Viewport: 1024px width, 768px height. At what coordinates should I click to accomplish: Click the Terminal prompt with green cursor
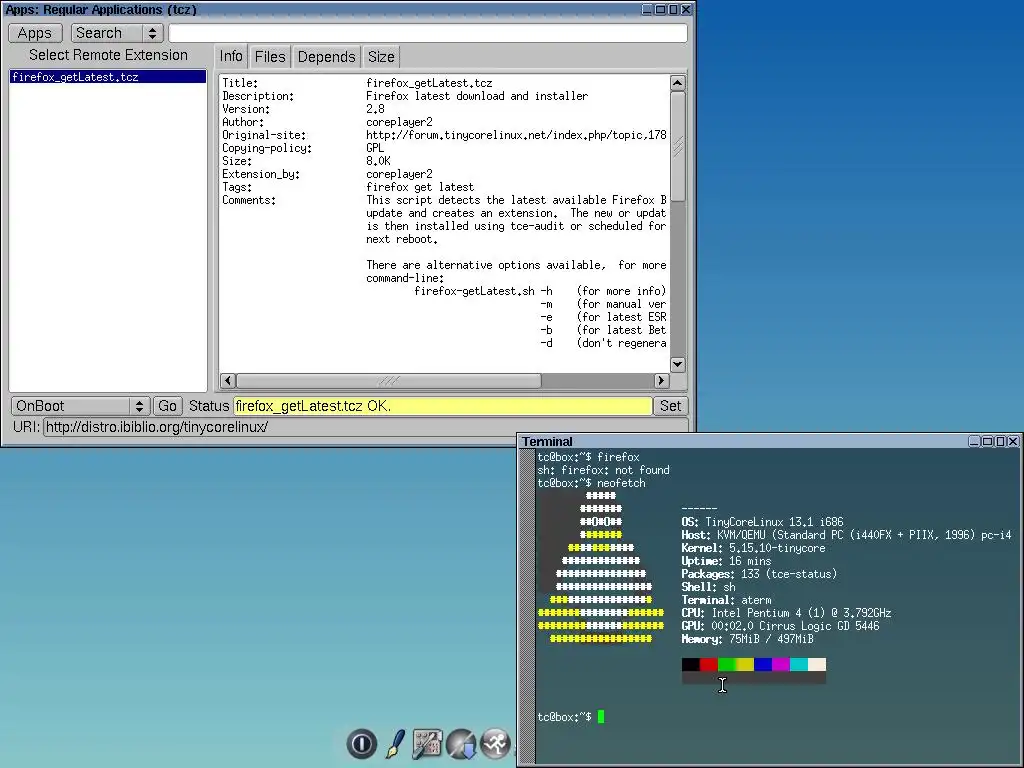coord(571,717)
